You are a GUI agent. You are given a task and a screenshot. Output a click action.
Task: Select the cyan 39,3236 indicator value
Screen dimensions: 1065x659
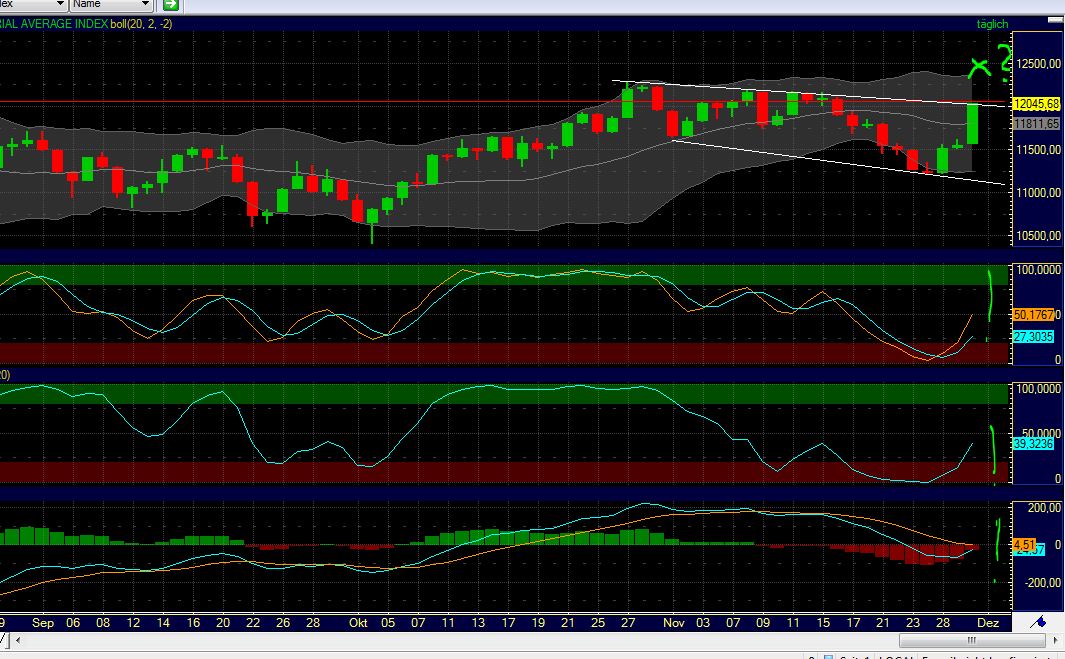click(x=1033, y=444)
